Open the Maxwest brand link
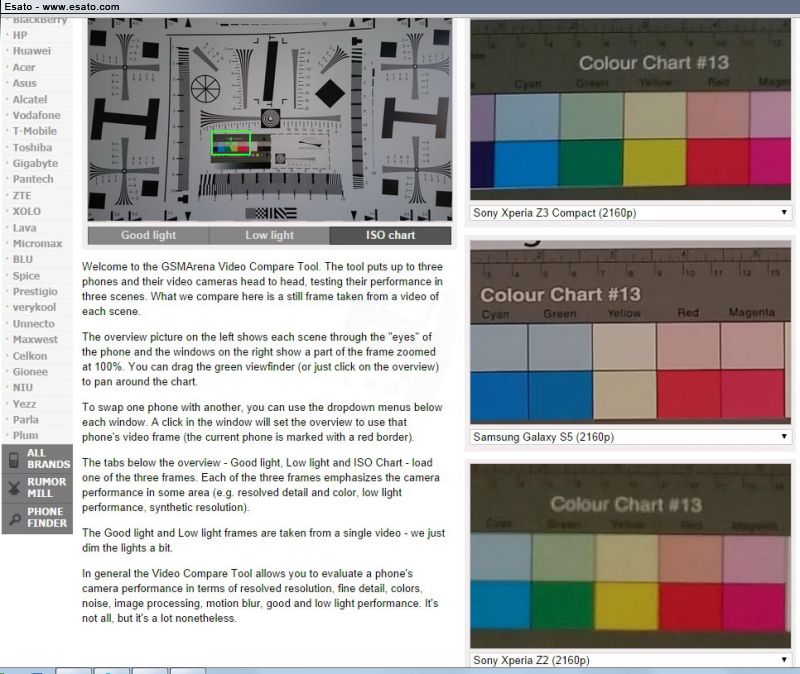The width and height of the screenshot is (800, 674). pyautogui.click(x=35, y=339)
